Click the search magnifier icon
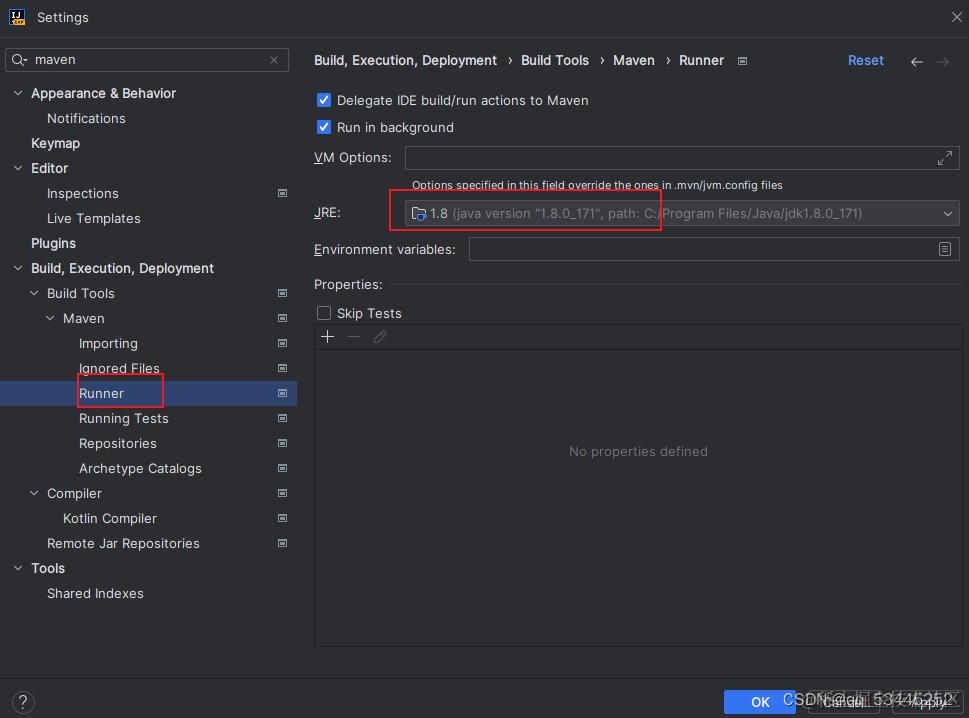This screenshot has height=718, width=969. 19,60
